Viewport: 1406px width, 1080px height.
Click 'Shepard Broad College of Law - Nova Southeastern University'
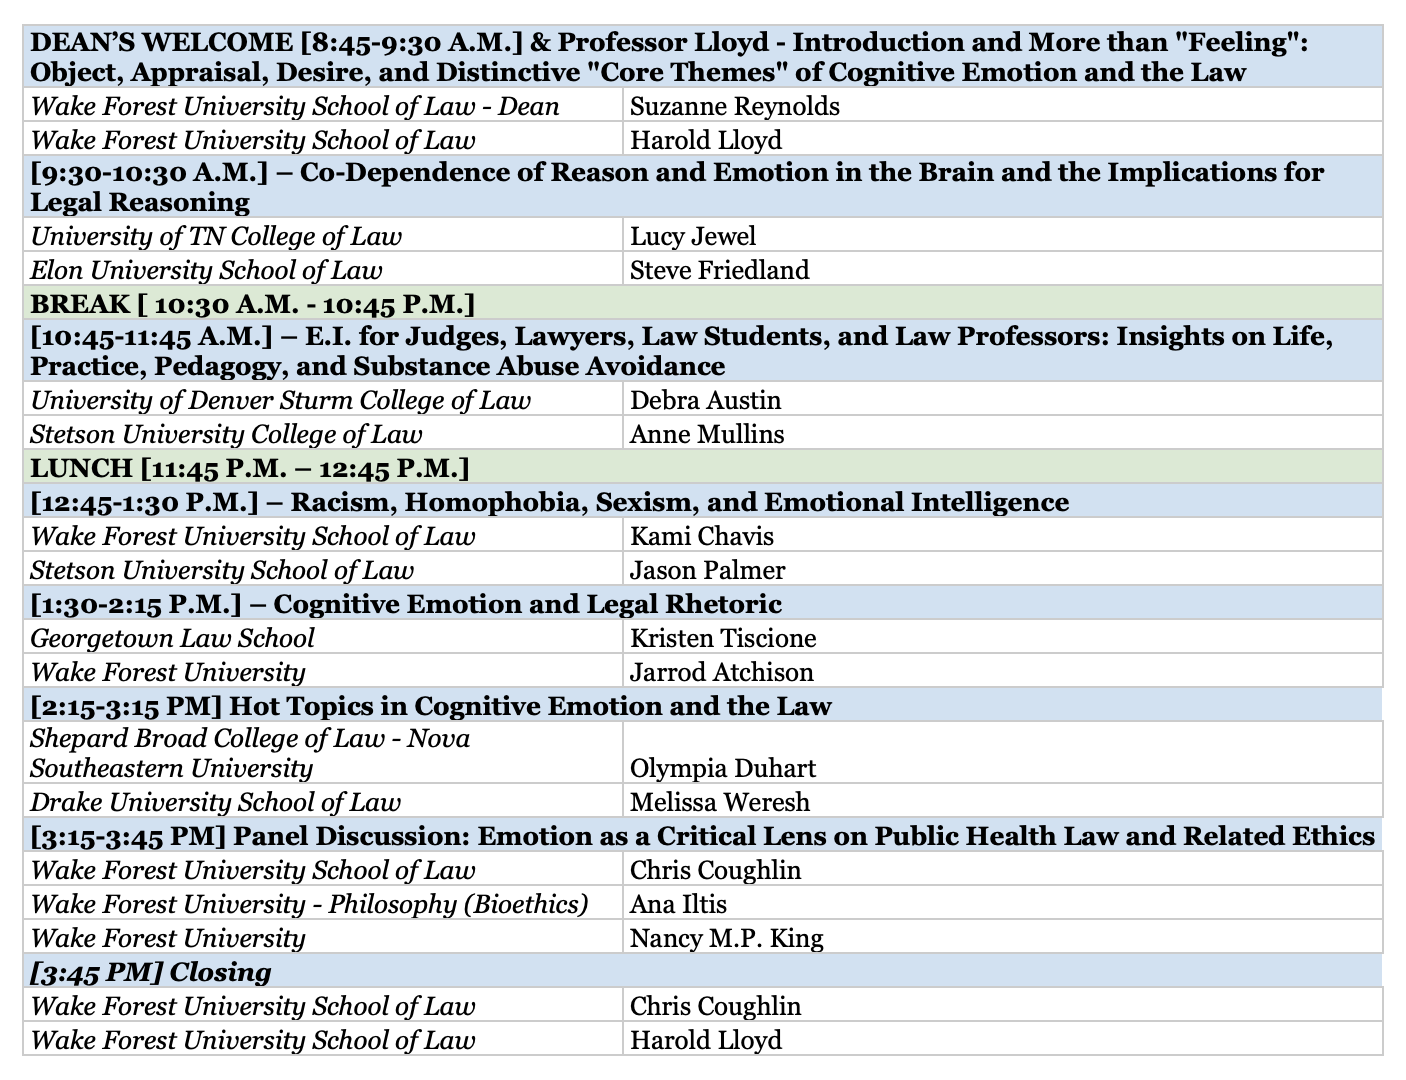click(x=250, y=753)
